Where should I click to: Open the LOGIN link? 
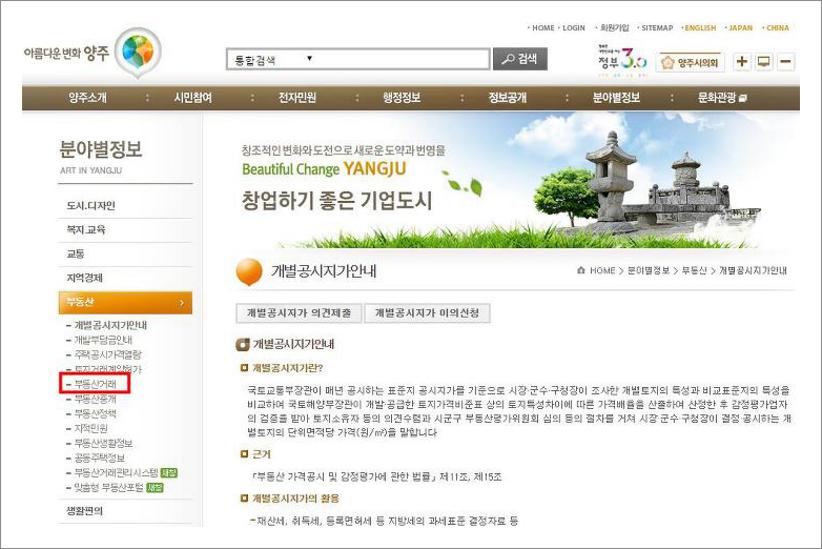point(573,28)
